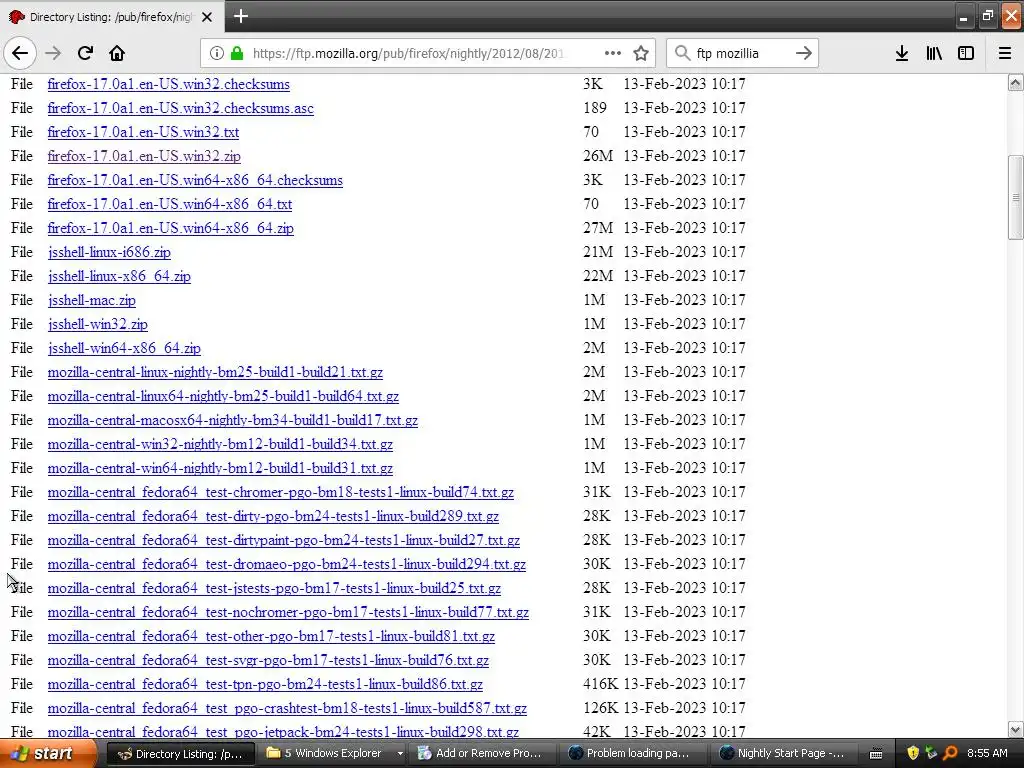
Task: Click the keyboard icon in taskbar
Action: point(876,754)
